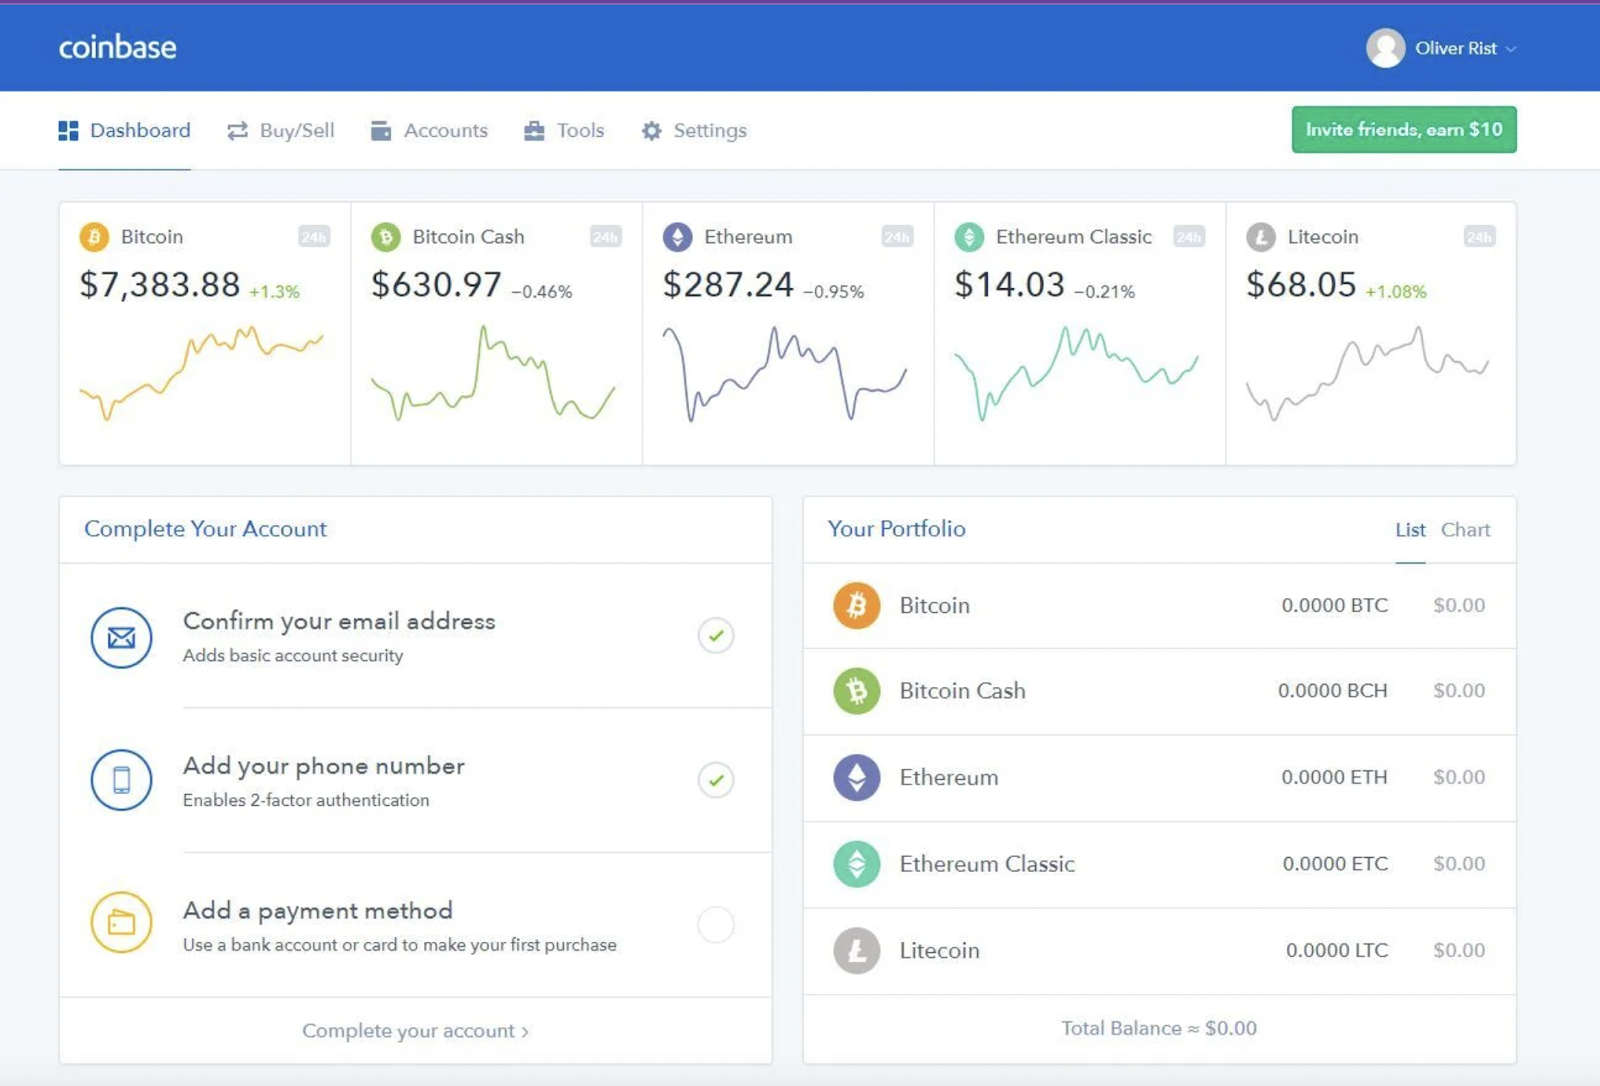
Task: Select the empty circle next to Add a payment method
Action: [715, 925]
